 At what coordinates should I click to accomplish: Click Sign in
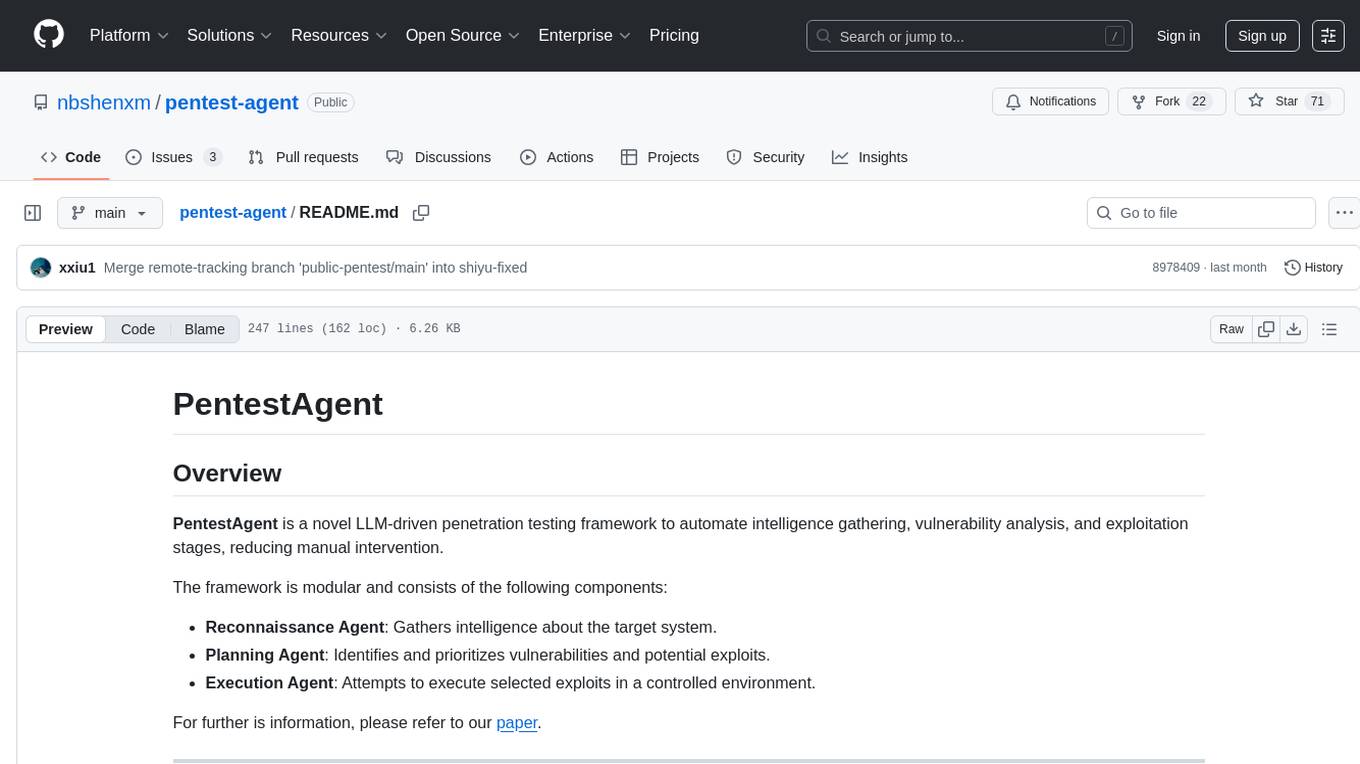1178,36
